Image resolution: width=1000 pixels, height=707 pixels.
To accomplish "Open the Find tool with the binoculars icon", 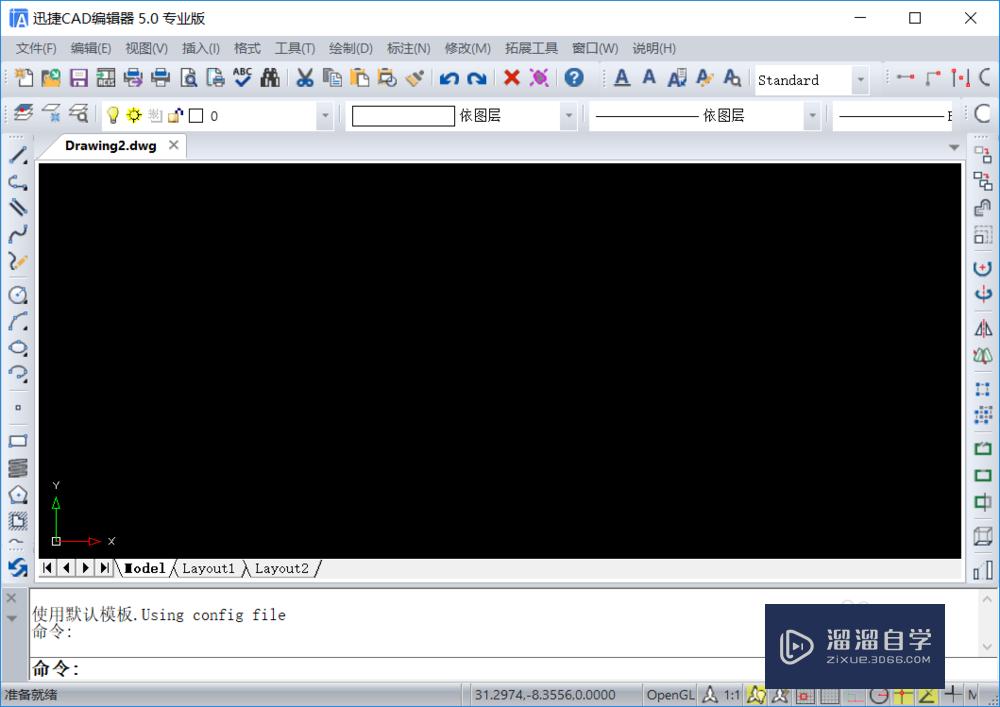I will pyautogui.click(x=269, y=77).
